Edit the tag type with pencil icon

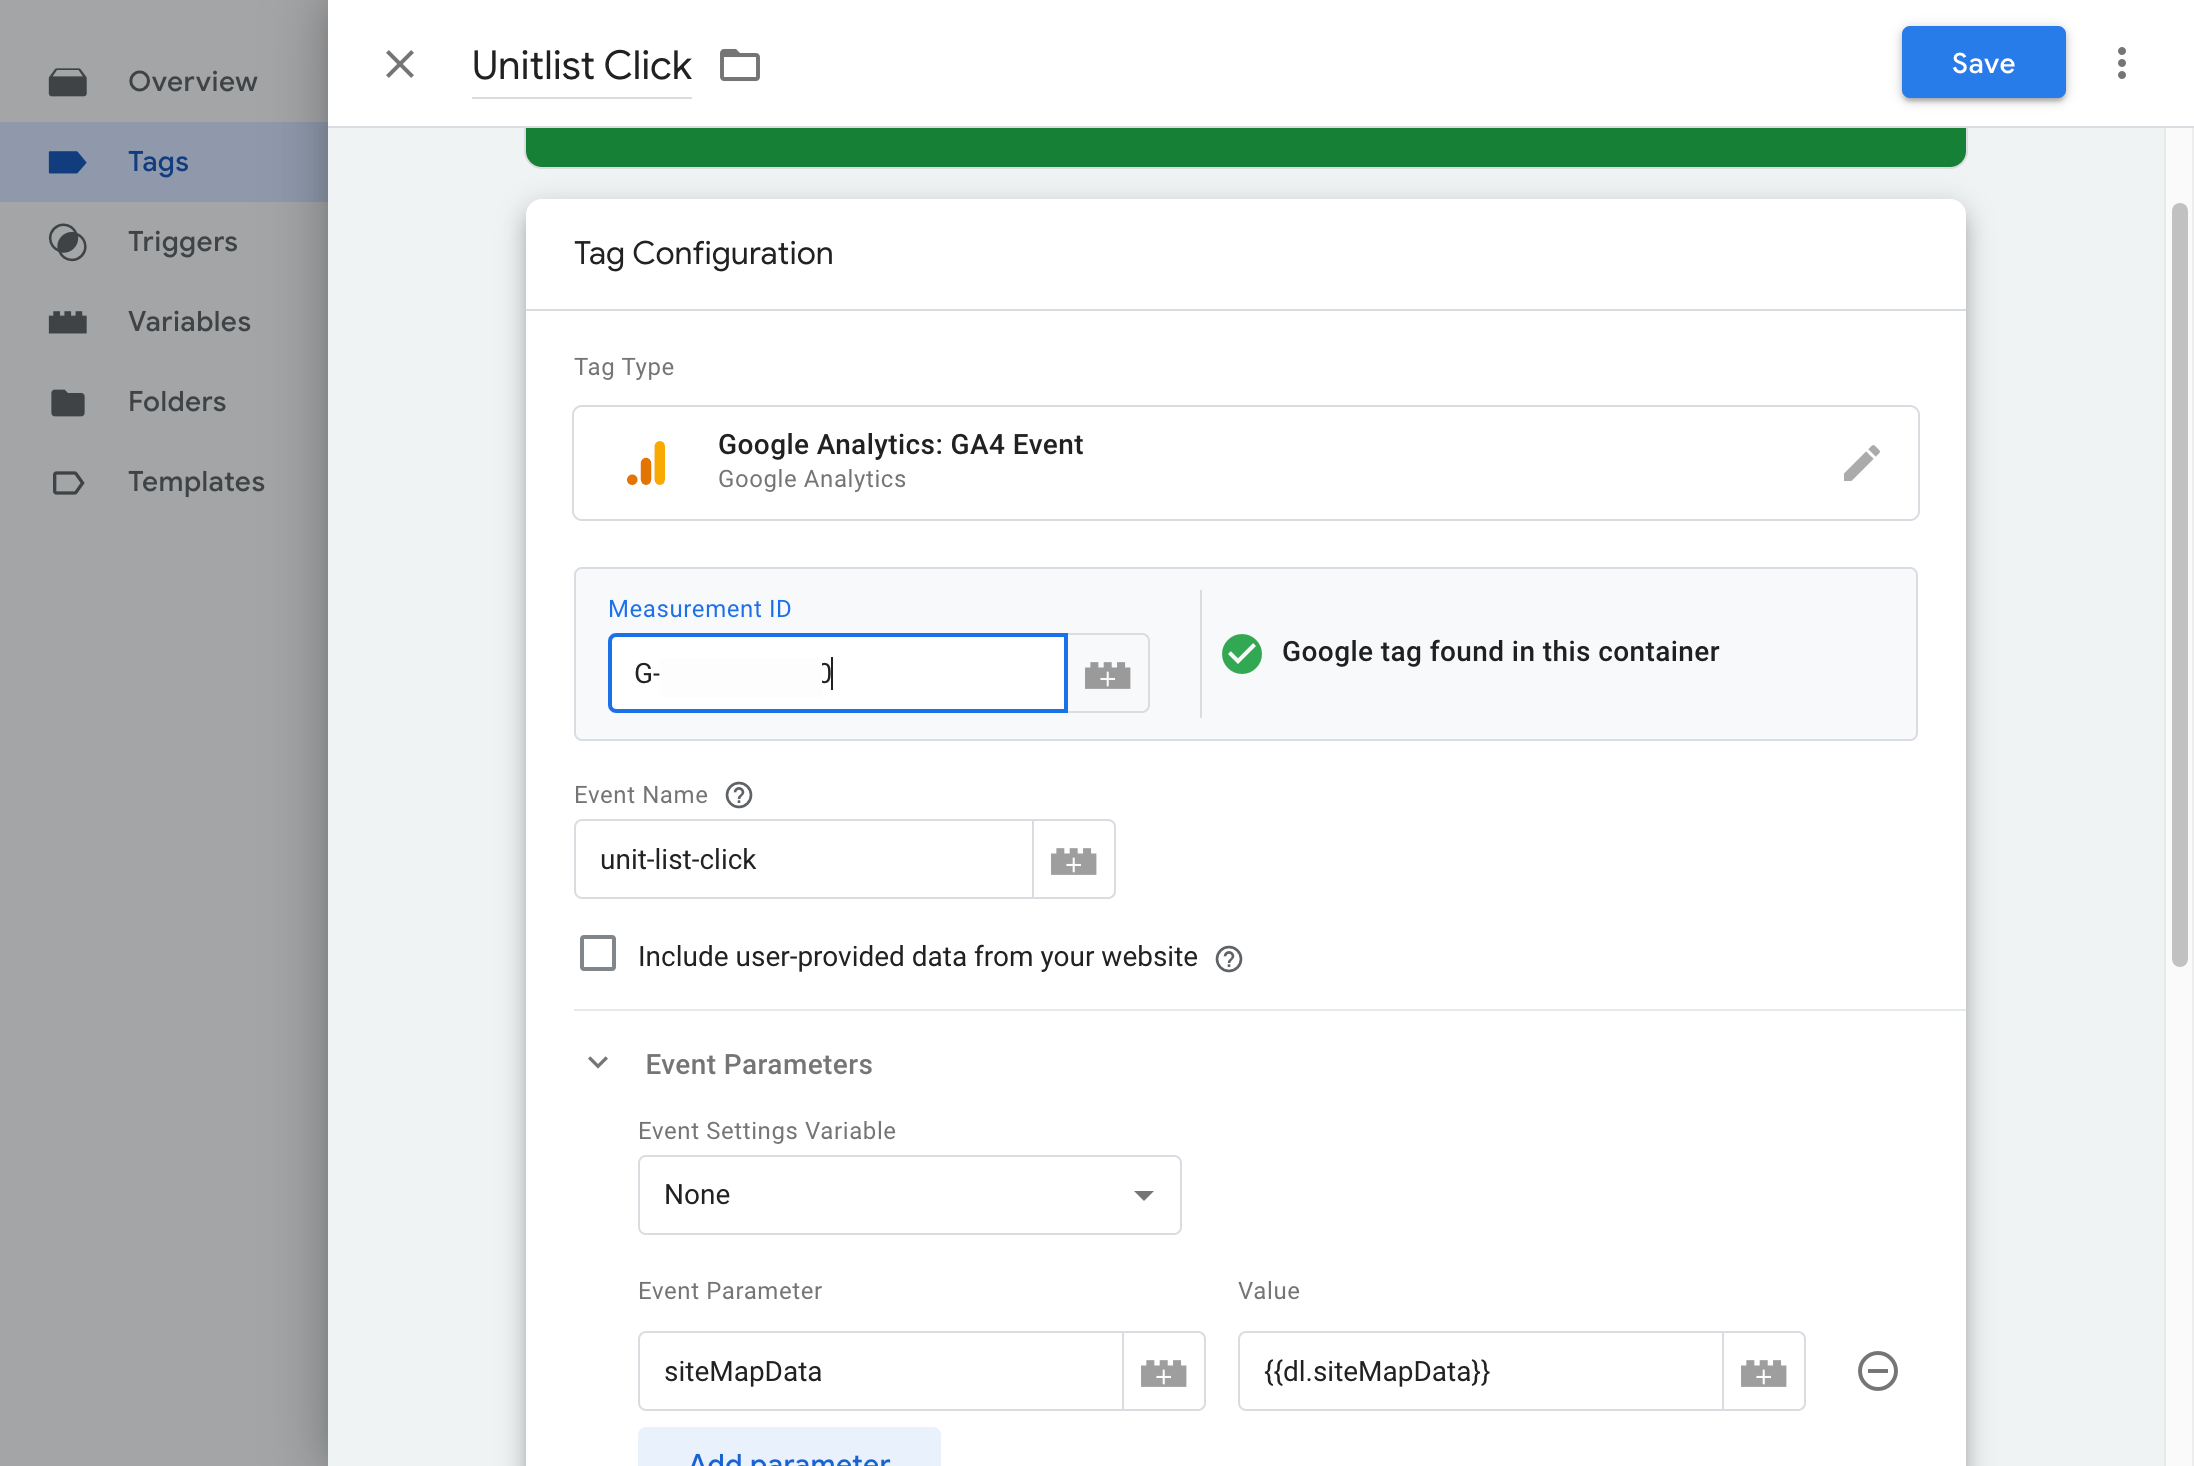click(x=1861, y=463)
